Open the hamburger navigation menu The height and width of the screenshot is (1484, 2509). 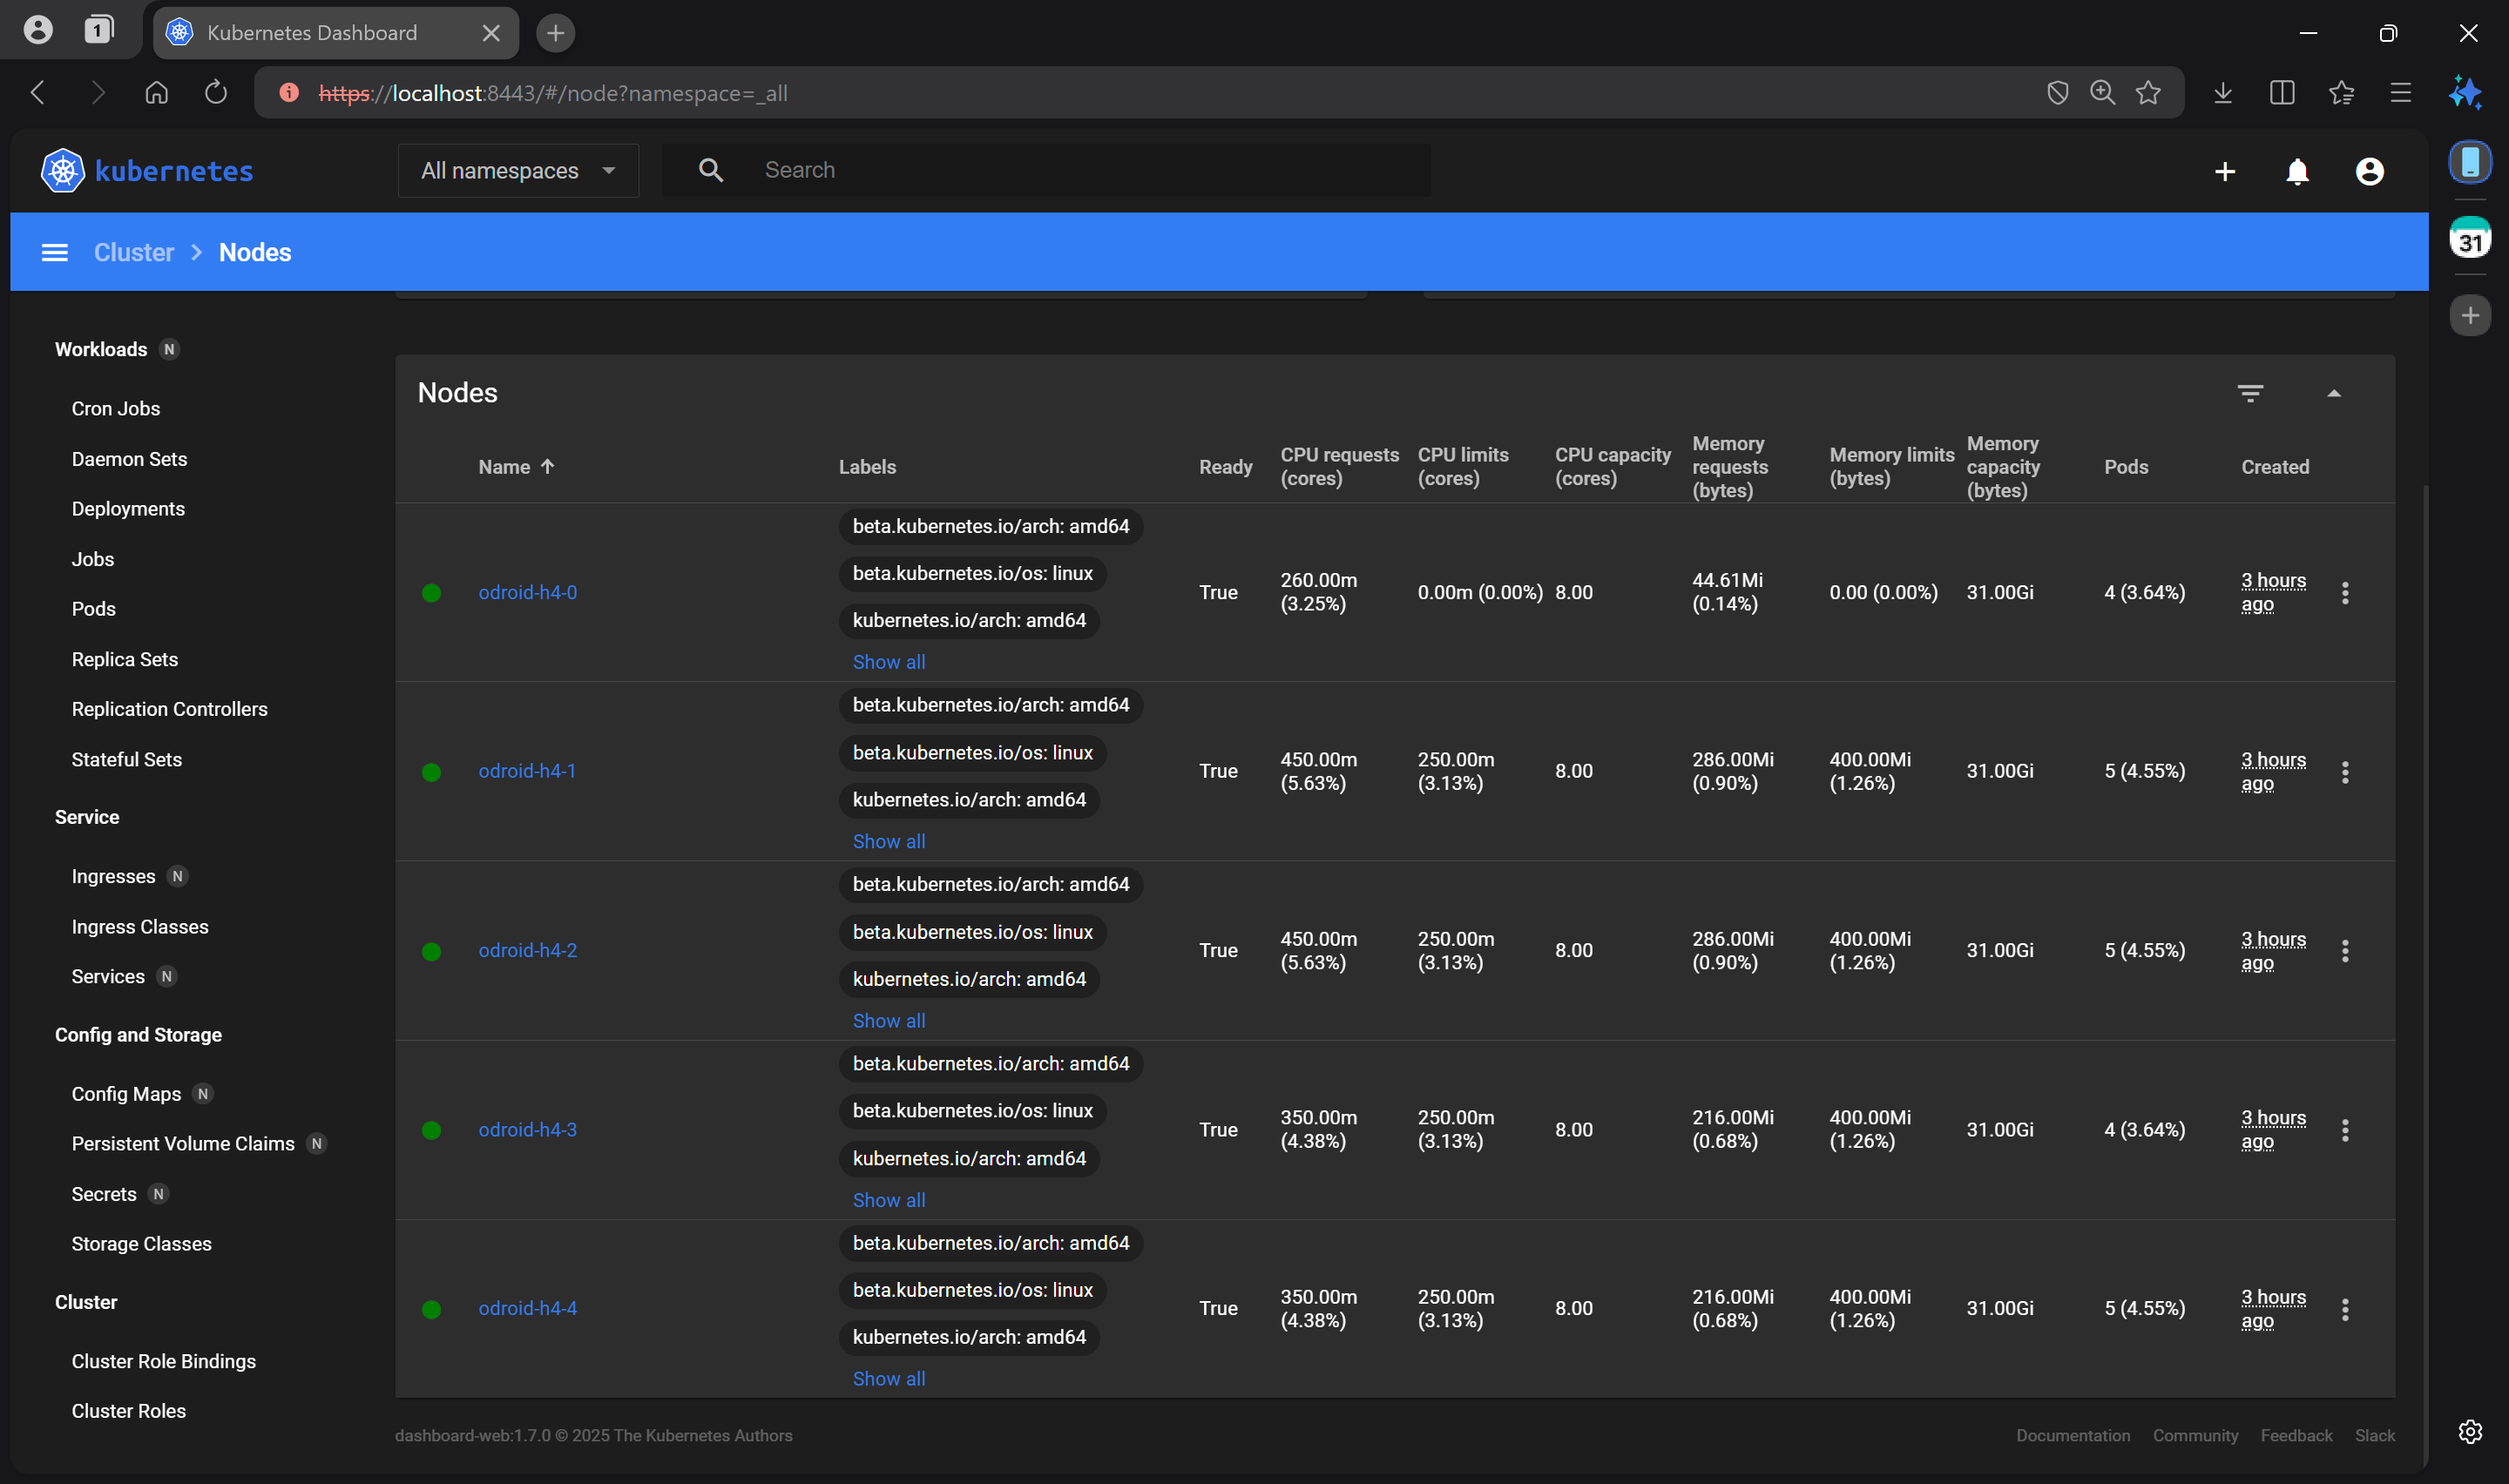tap(55, 253)
